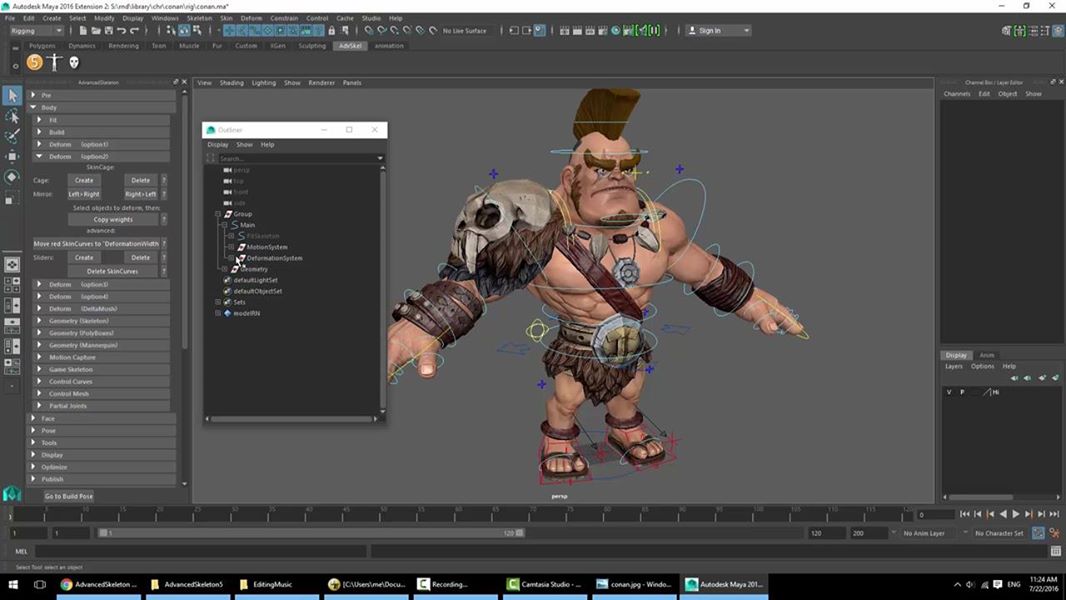
Task: Click the T-pose biped shelf icon
Action: [54, 63]
